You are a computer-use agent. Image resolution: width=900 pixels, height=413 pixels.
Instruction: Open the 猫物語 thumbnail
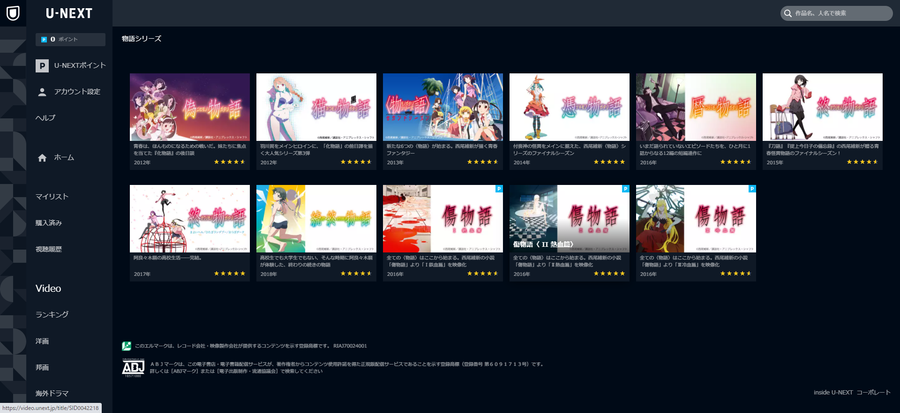316,107
